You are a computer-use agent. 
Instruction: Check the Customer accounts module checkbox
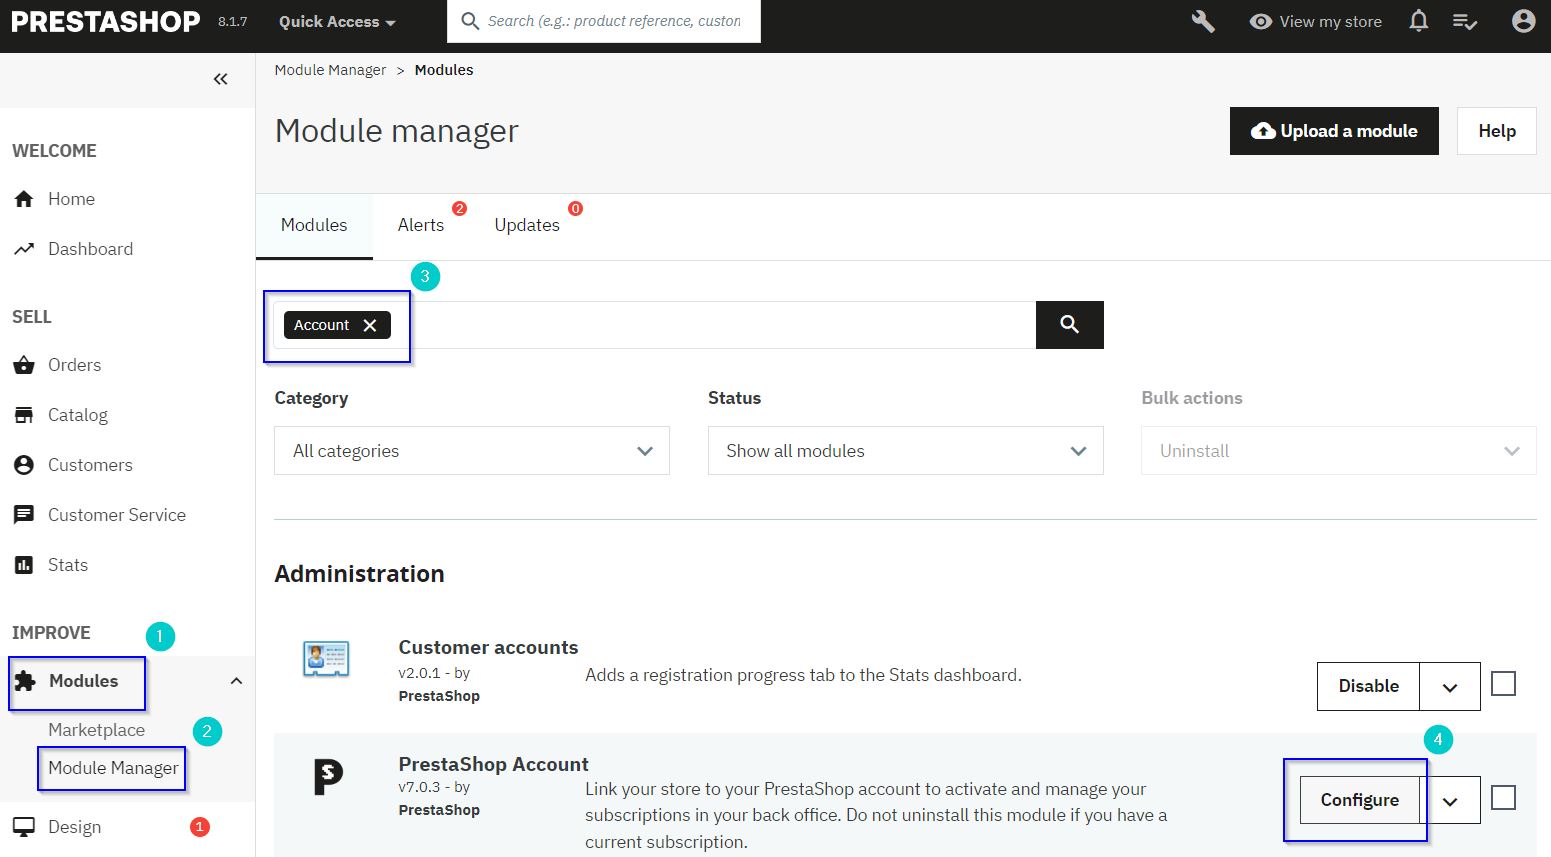tap(1503, 684)
